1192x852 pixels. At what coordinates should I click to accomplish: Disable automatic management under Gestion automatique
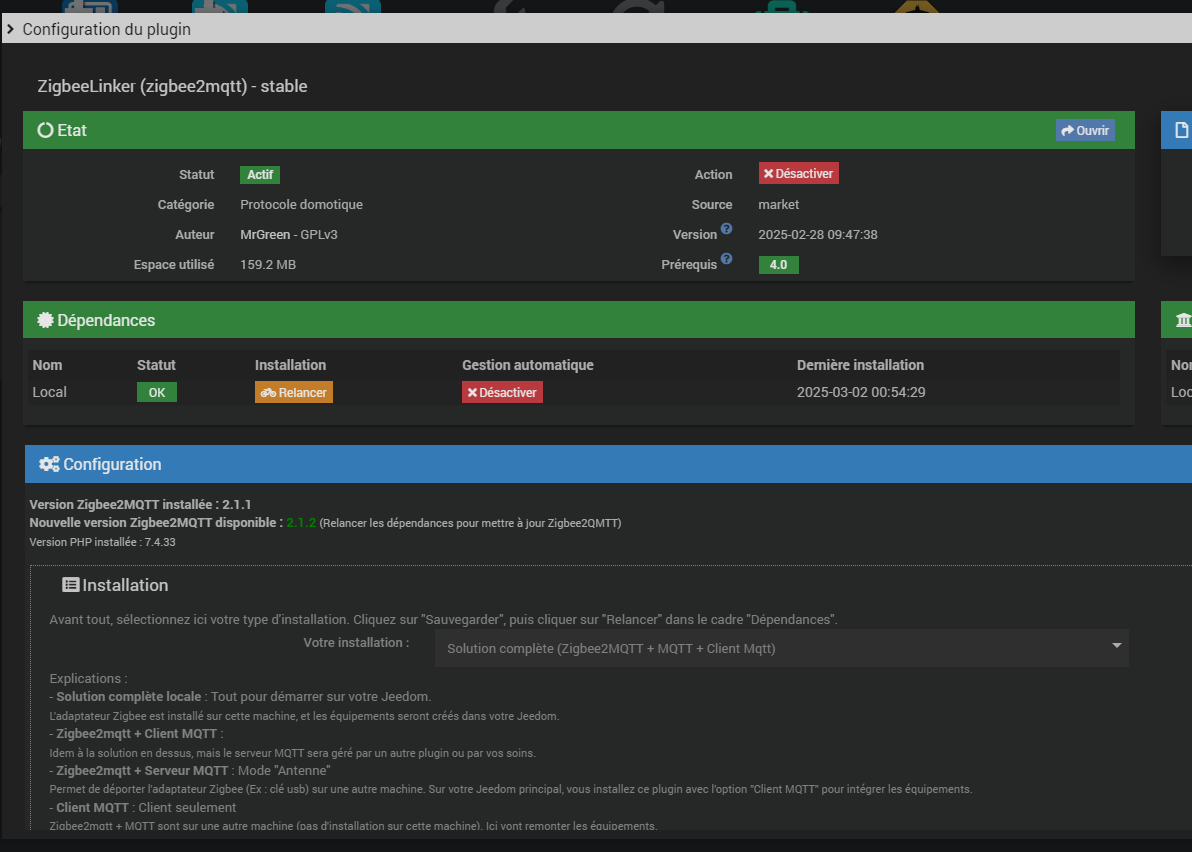pos(502,392)
